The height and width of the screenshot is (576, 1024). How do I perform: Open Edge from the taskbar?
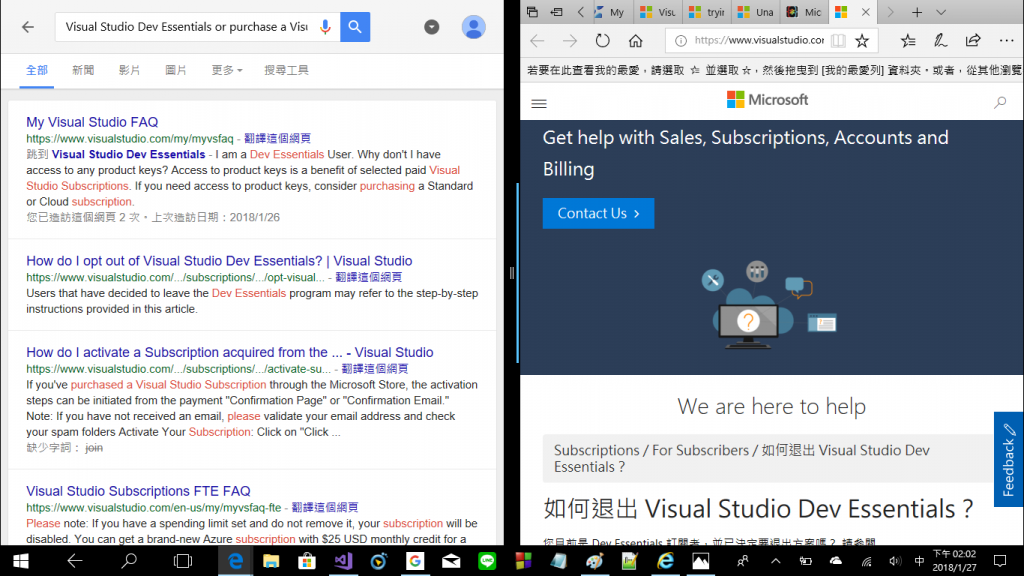pyautogui.click(x=235, y=561)
